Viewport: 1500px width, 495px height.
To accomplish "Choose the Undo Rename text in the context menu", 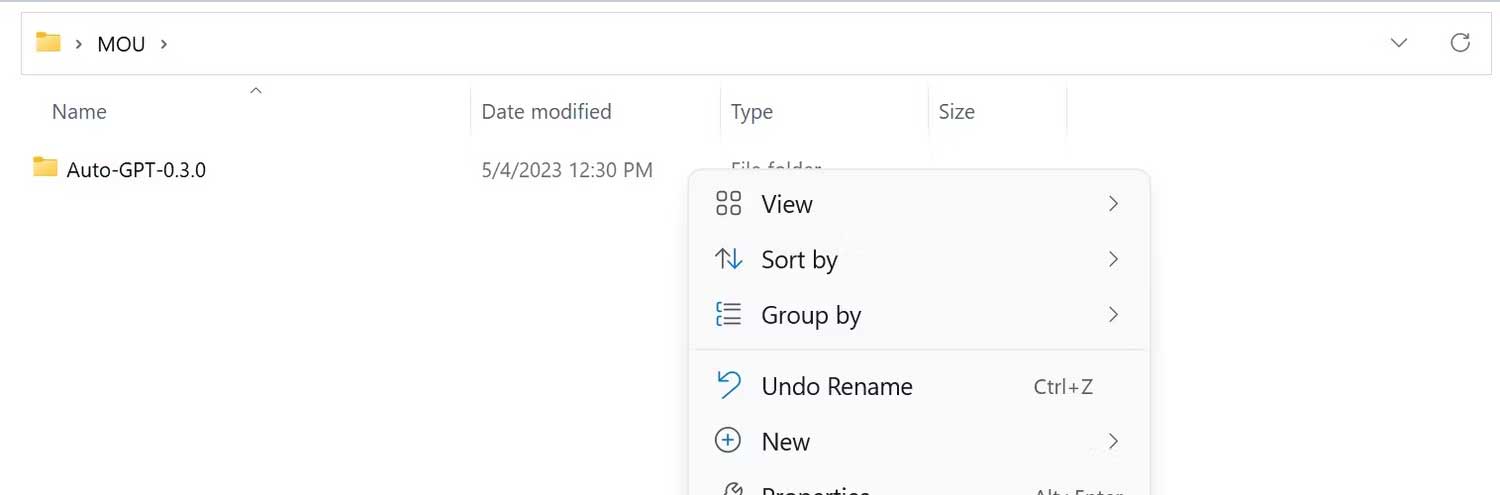I will [837, 387].
